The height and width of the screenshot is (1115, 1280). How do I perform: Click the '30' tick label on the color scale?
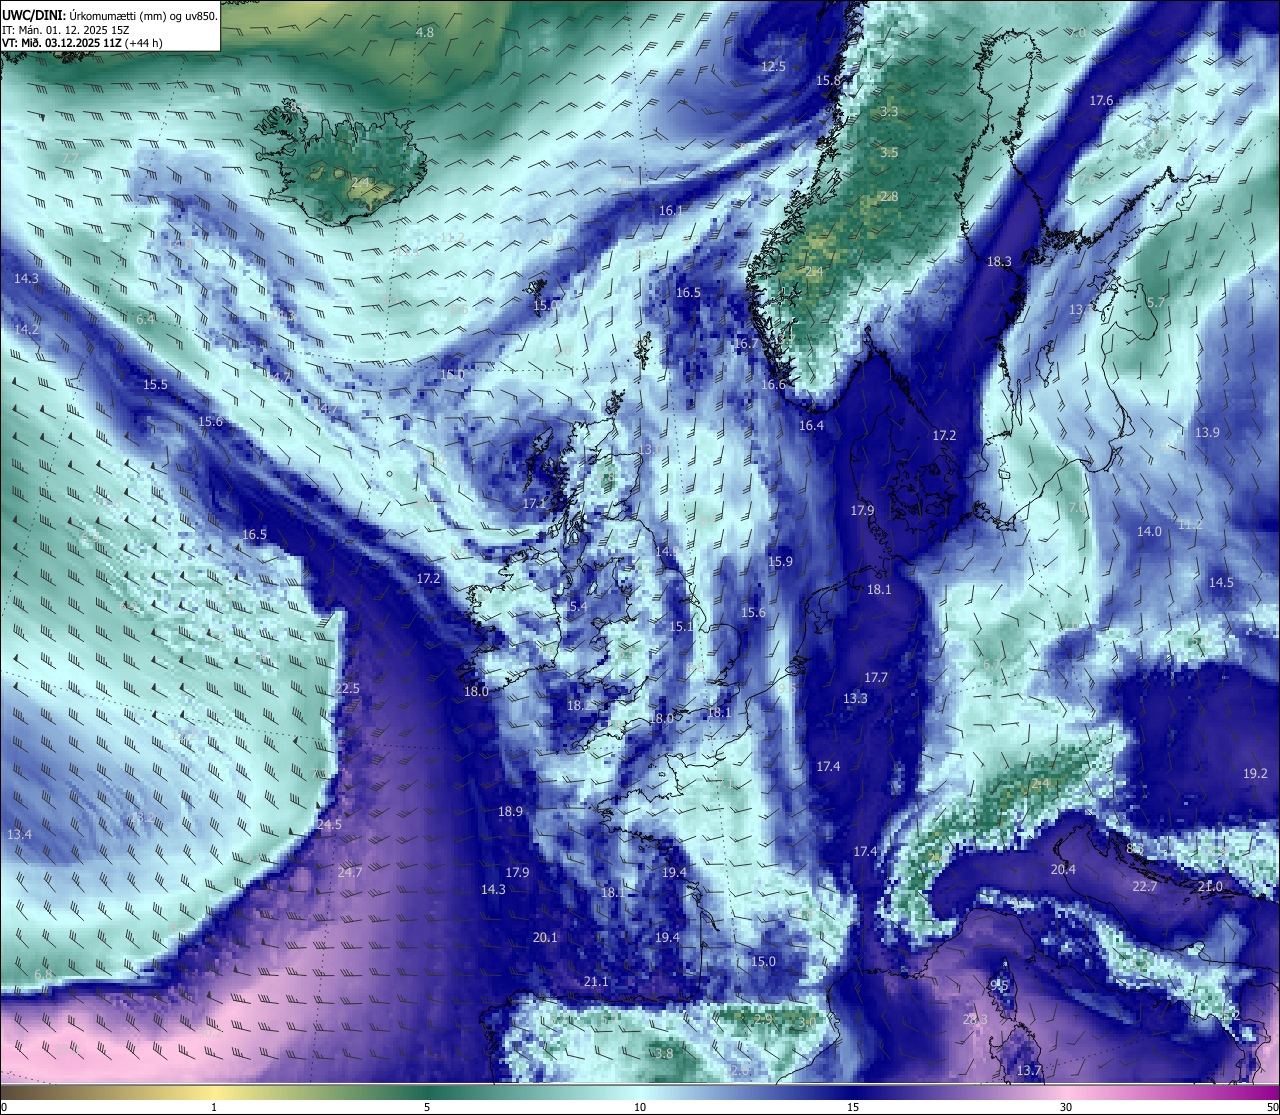pos(1066,1107)
